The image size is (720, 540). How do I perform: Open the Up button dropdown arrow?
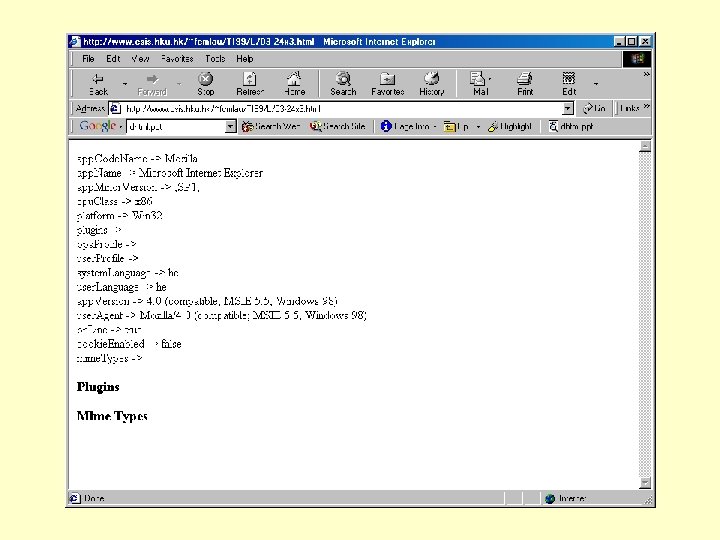(x=478, y=127)
